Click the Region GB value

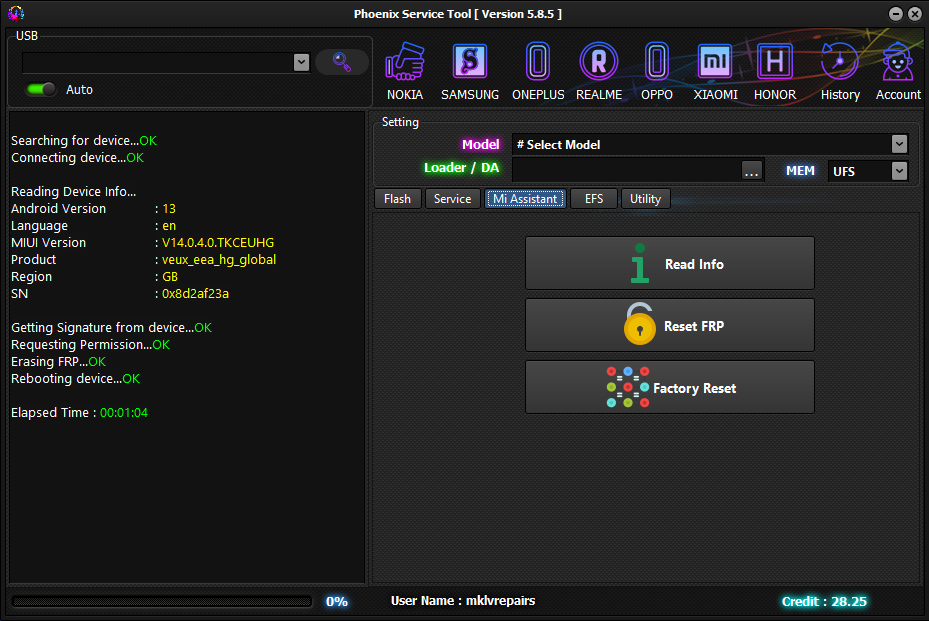click(170, 277)
